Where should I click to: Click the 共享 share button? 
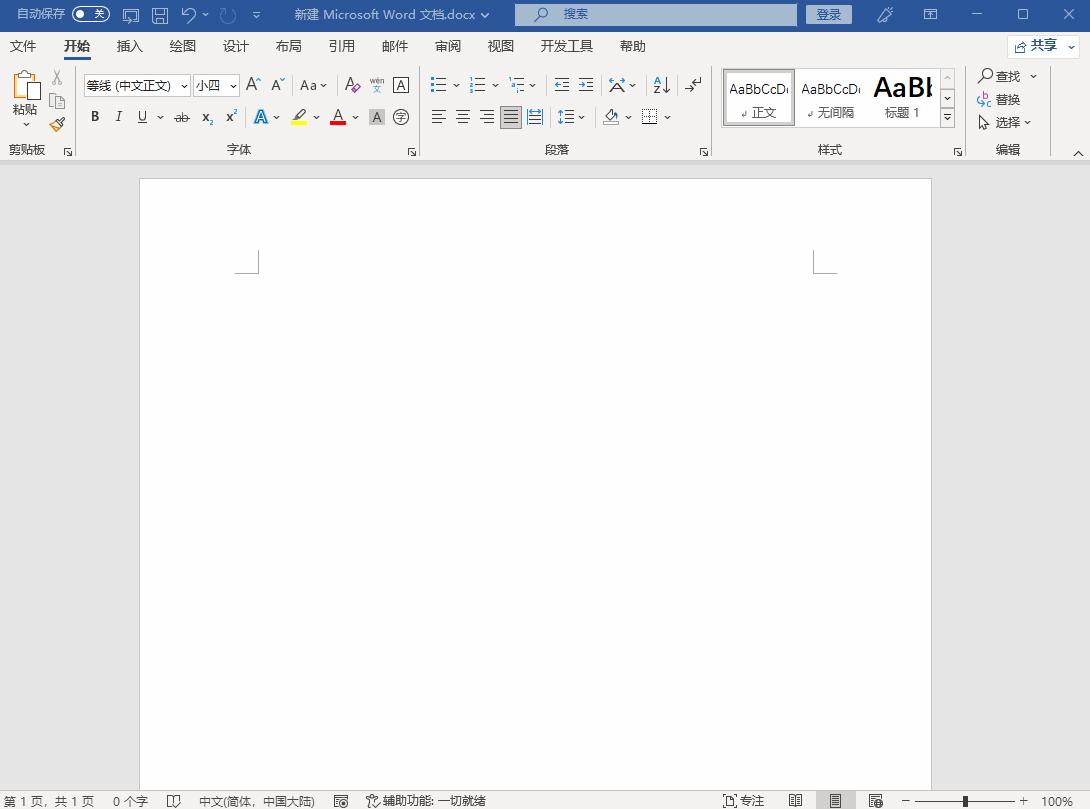pyautogui.click(x=1043, y=46)
